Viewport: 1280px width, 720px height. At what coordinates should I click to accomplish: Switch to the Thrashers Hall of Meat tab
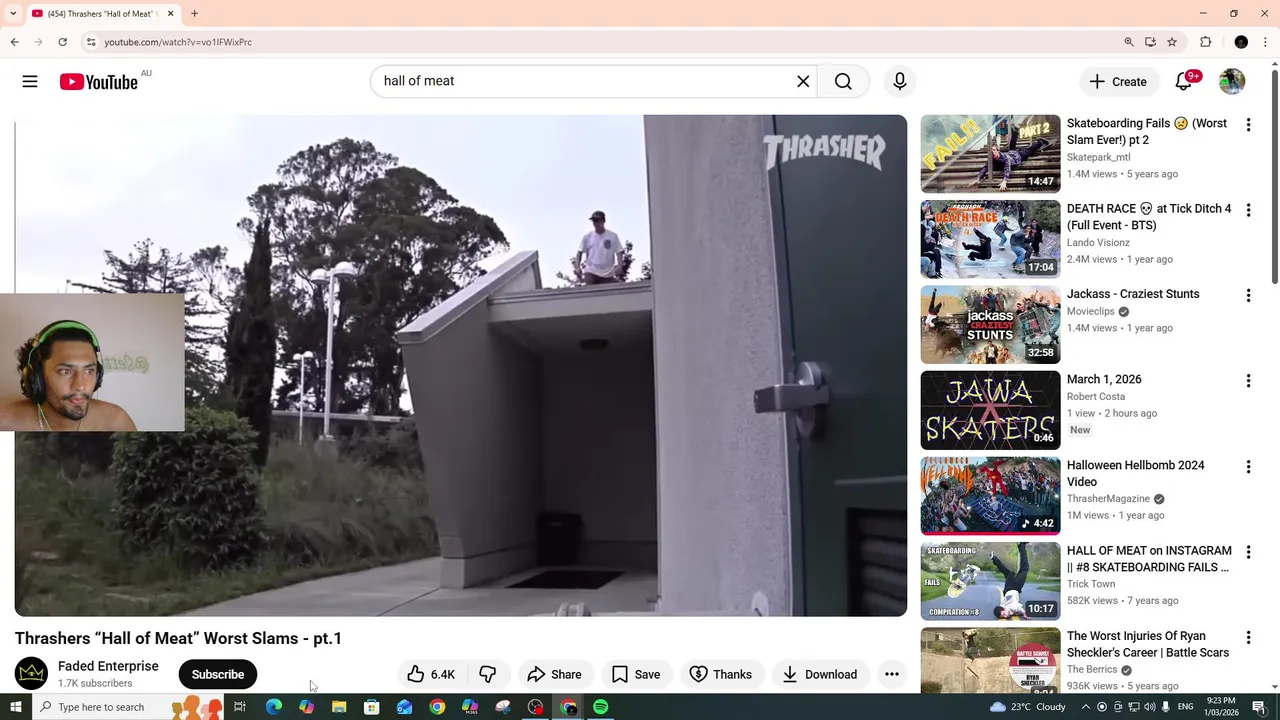pos(102,14)
